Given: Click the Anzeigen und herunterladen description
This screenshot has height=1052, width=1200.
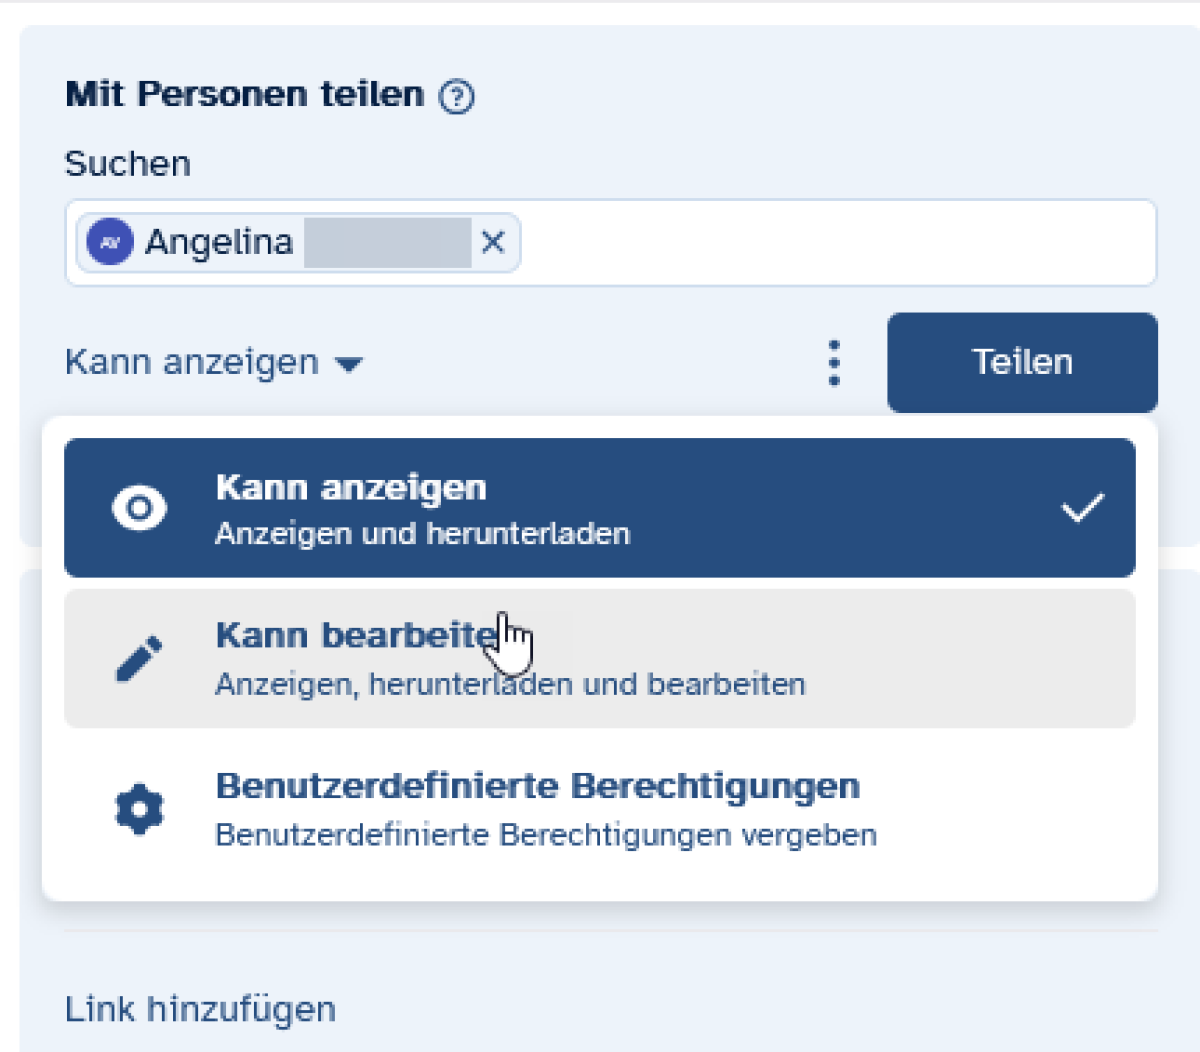Looking at the screenshot, I should (422, 534).
